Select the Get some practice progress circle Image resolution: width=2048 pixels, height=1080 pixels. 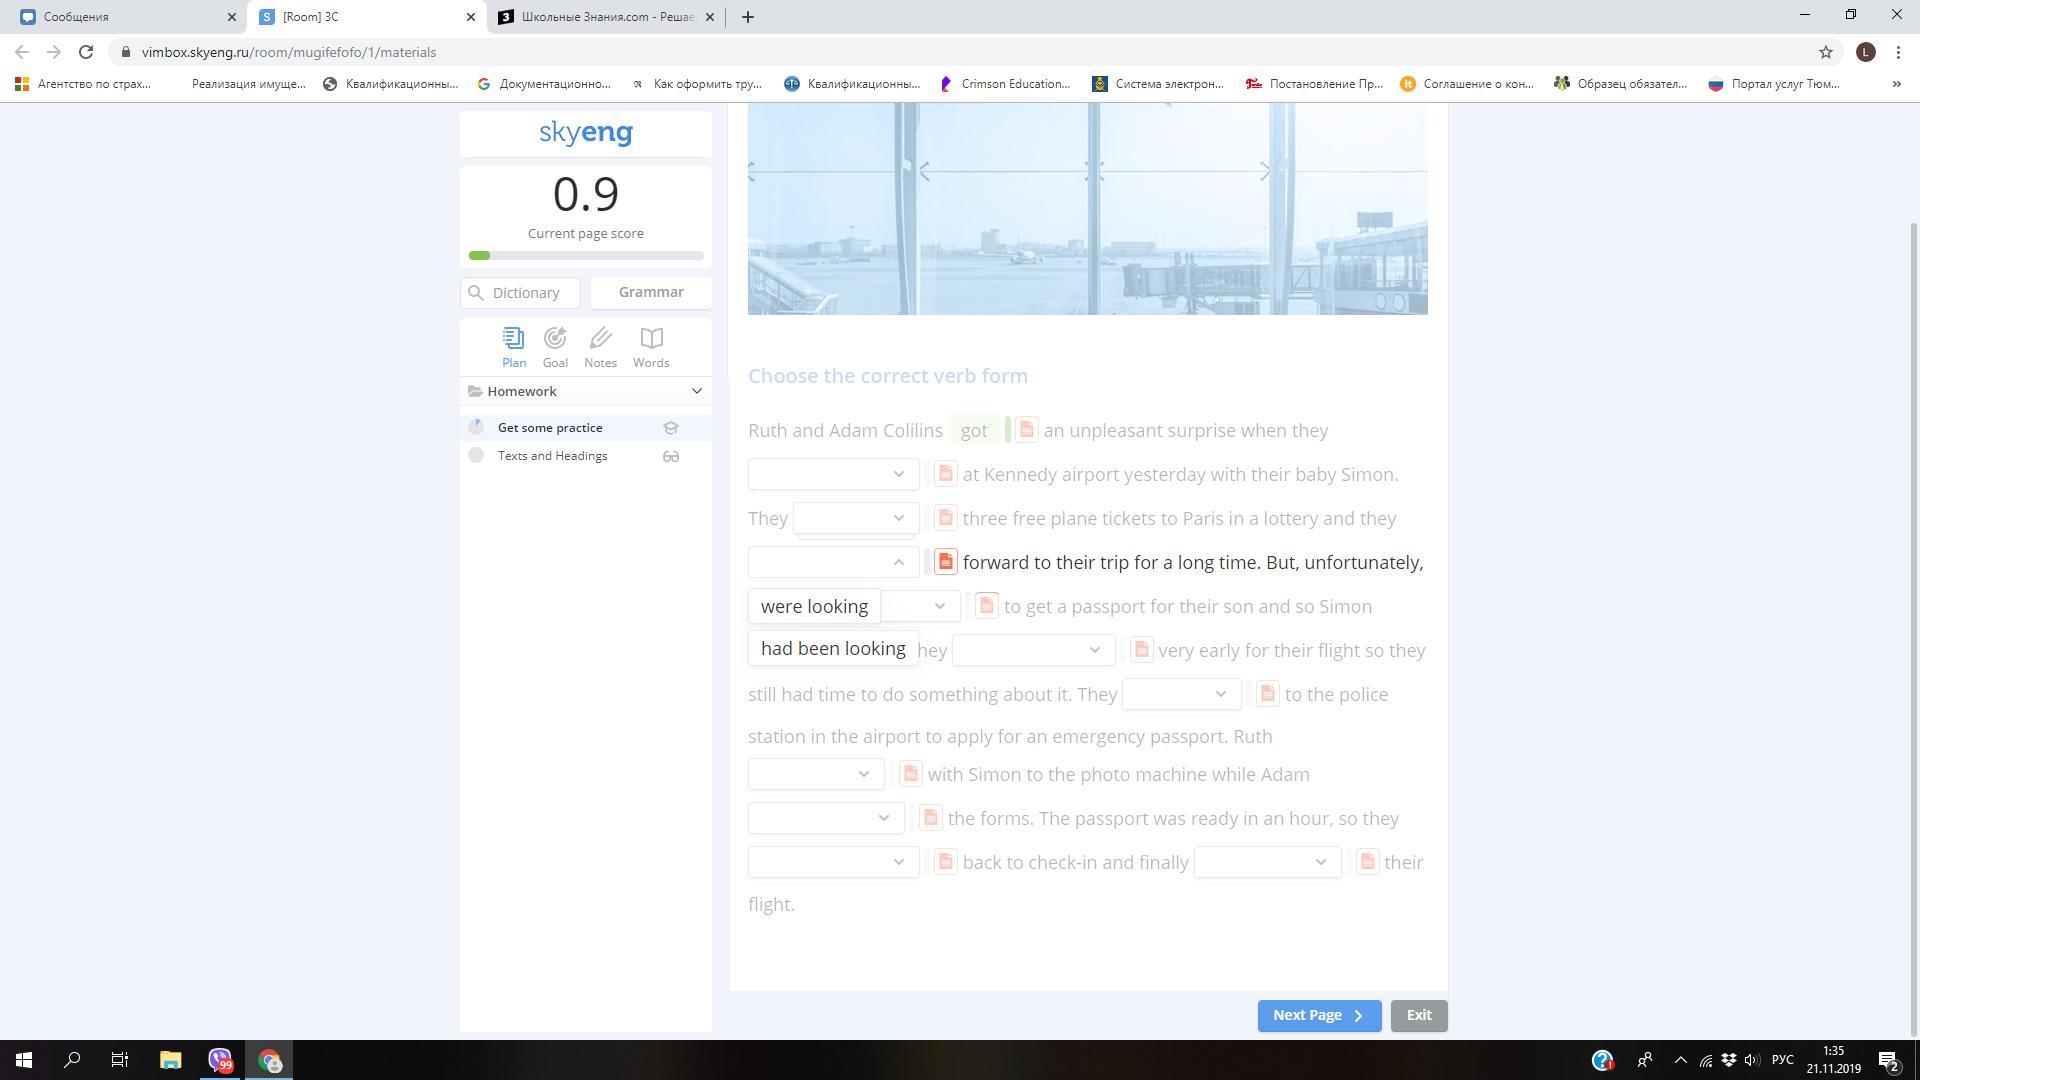point(476,428)
